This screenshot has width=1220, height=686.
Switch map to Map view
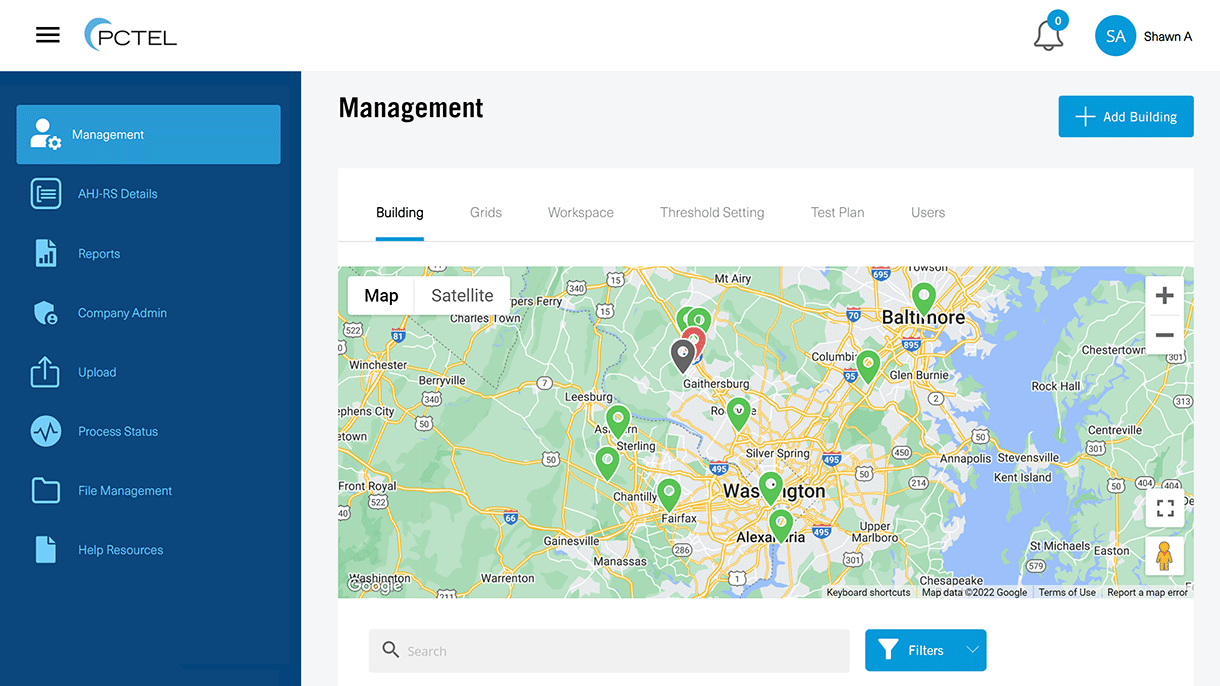[381, 296]
